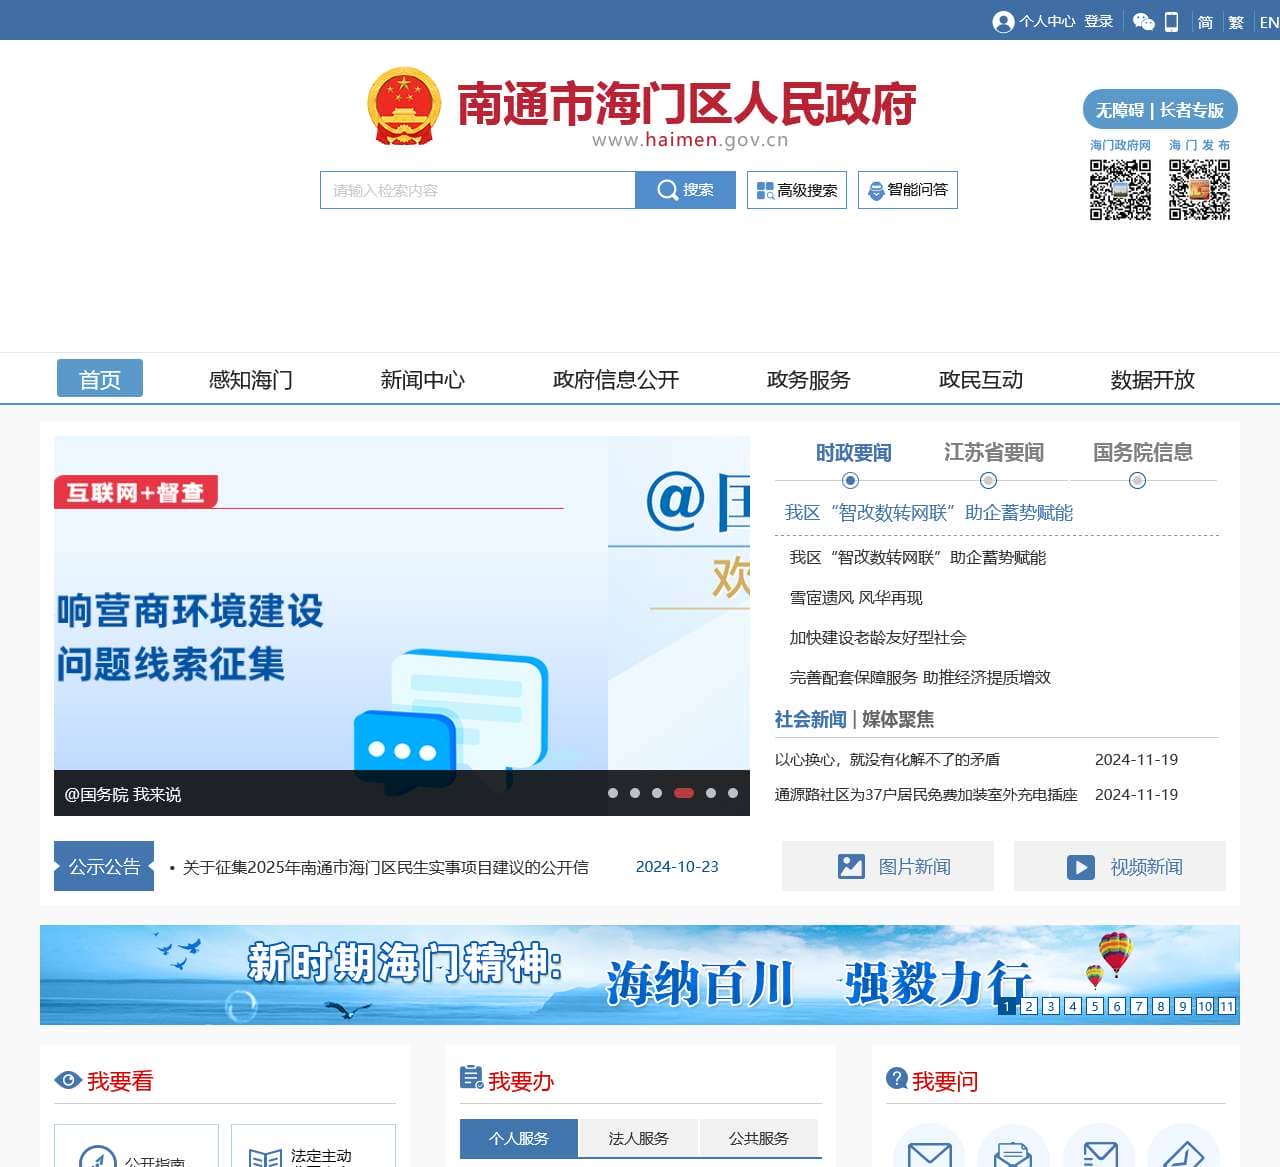Open the 政府信息公开 navigation menu
The width and height of the screenshot is (1280, 1167).
click(615, 380)
